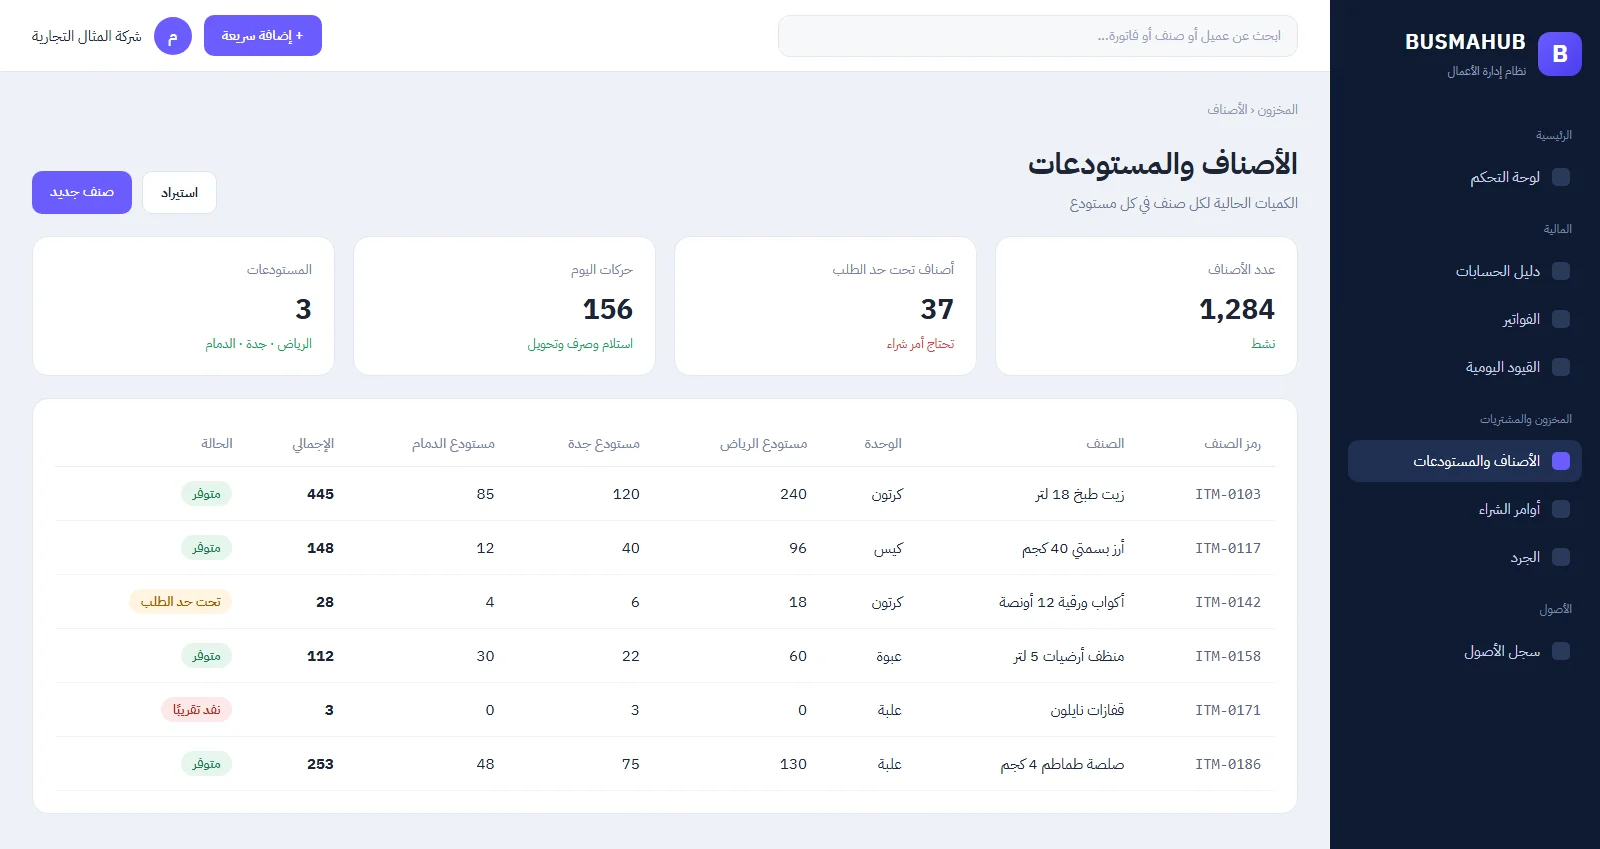Click the صنف جديد button
The width and height of the screenshot is (1600, 849).
pyautogui.click(x=82, y=192)
